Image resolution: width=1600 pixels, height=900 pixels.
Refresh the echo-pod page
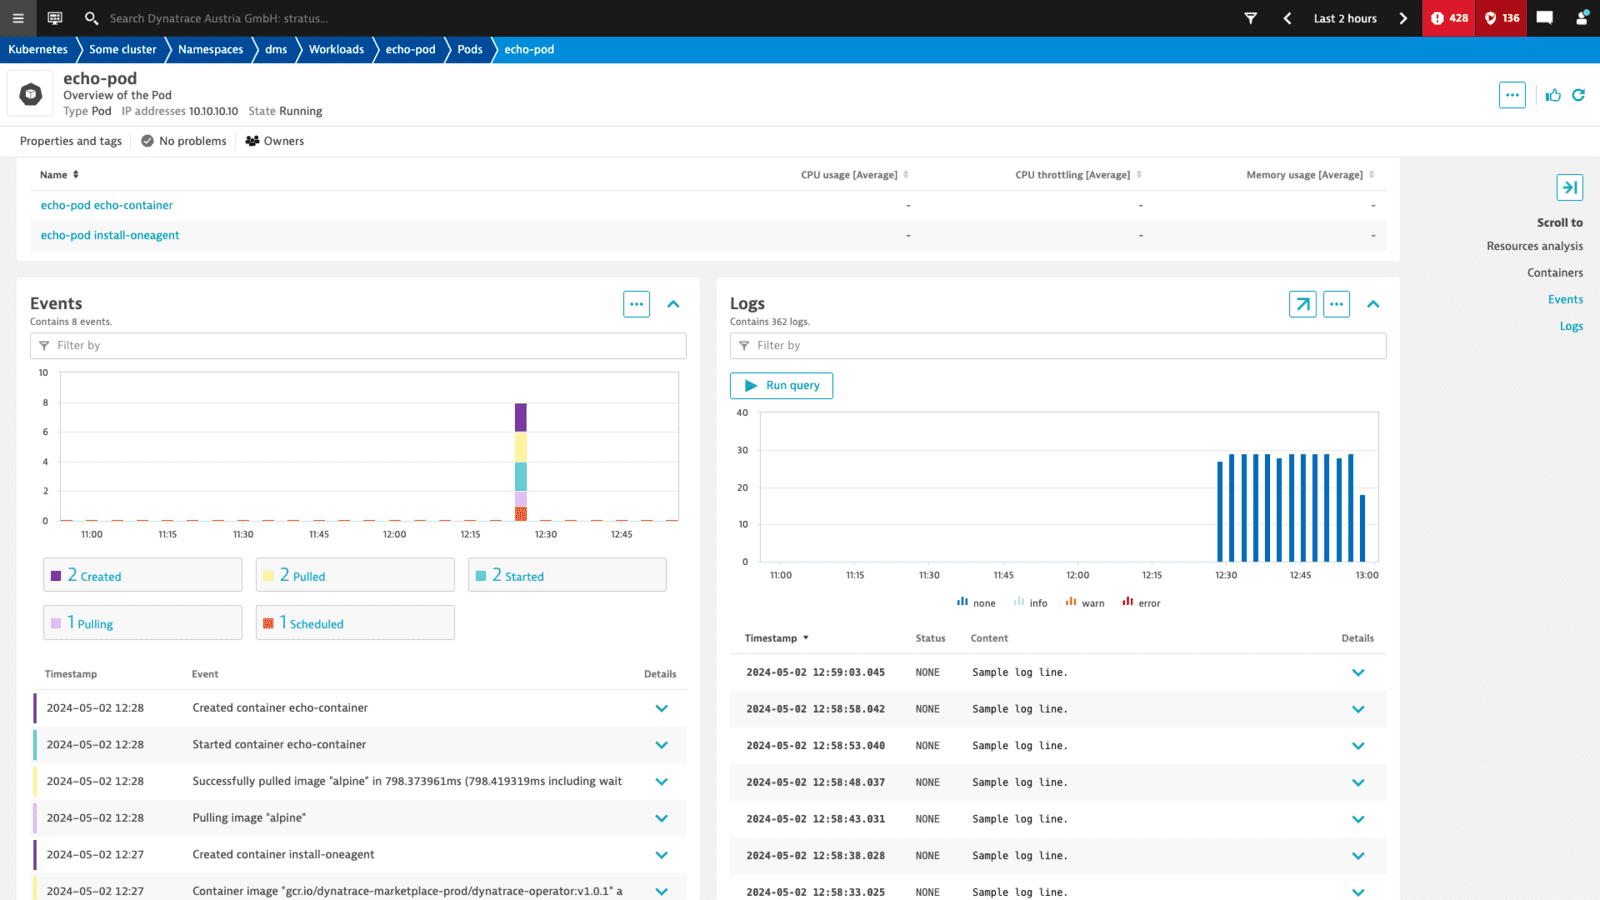click(1579, 95)
